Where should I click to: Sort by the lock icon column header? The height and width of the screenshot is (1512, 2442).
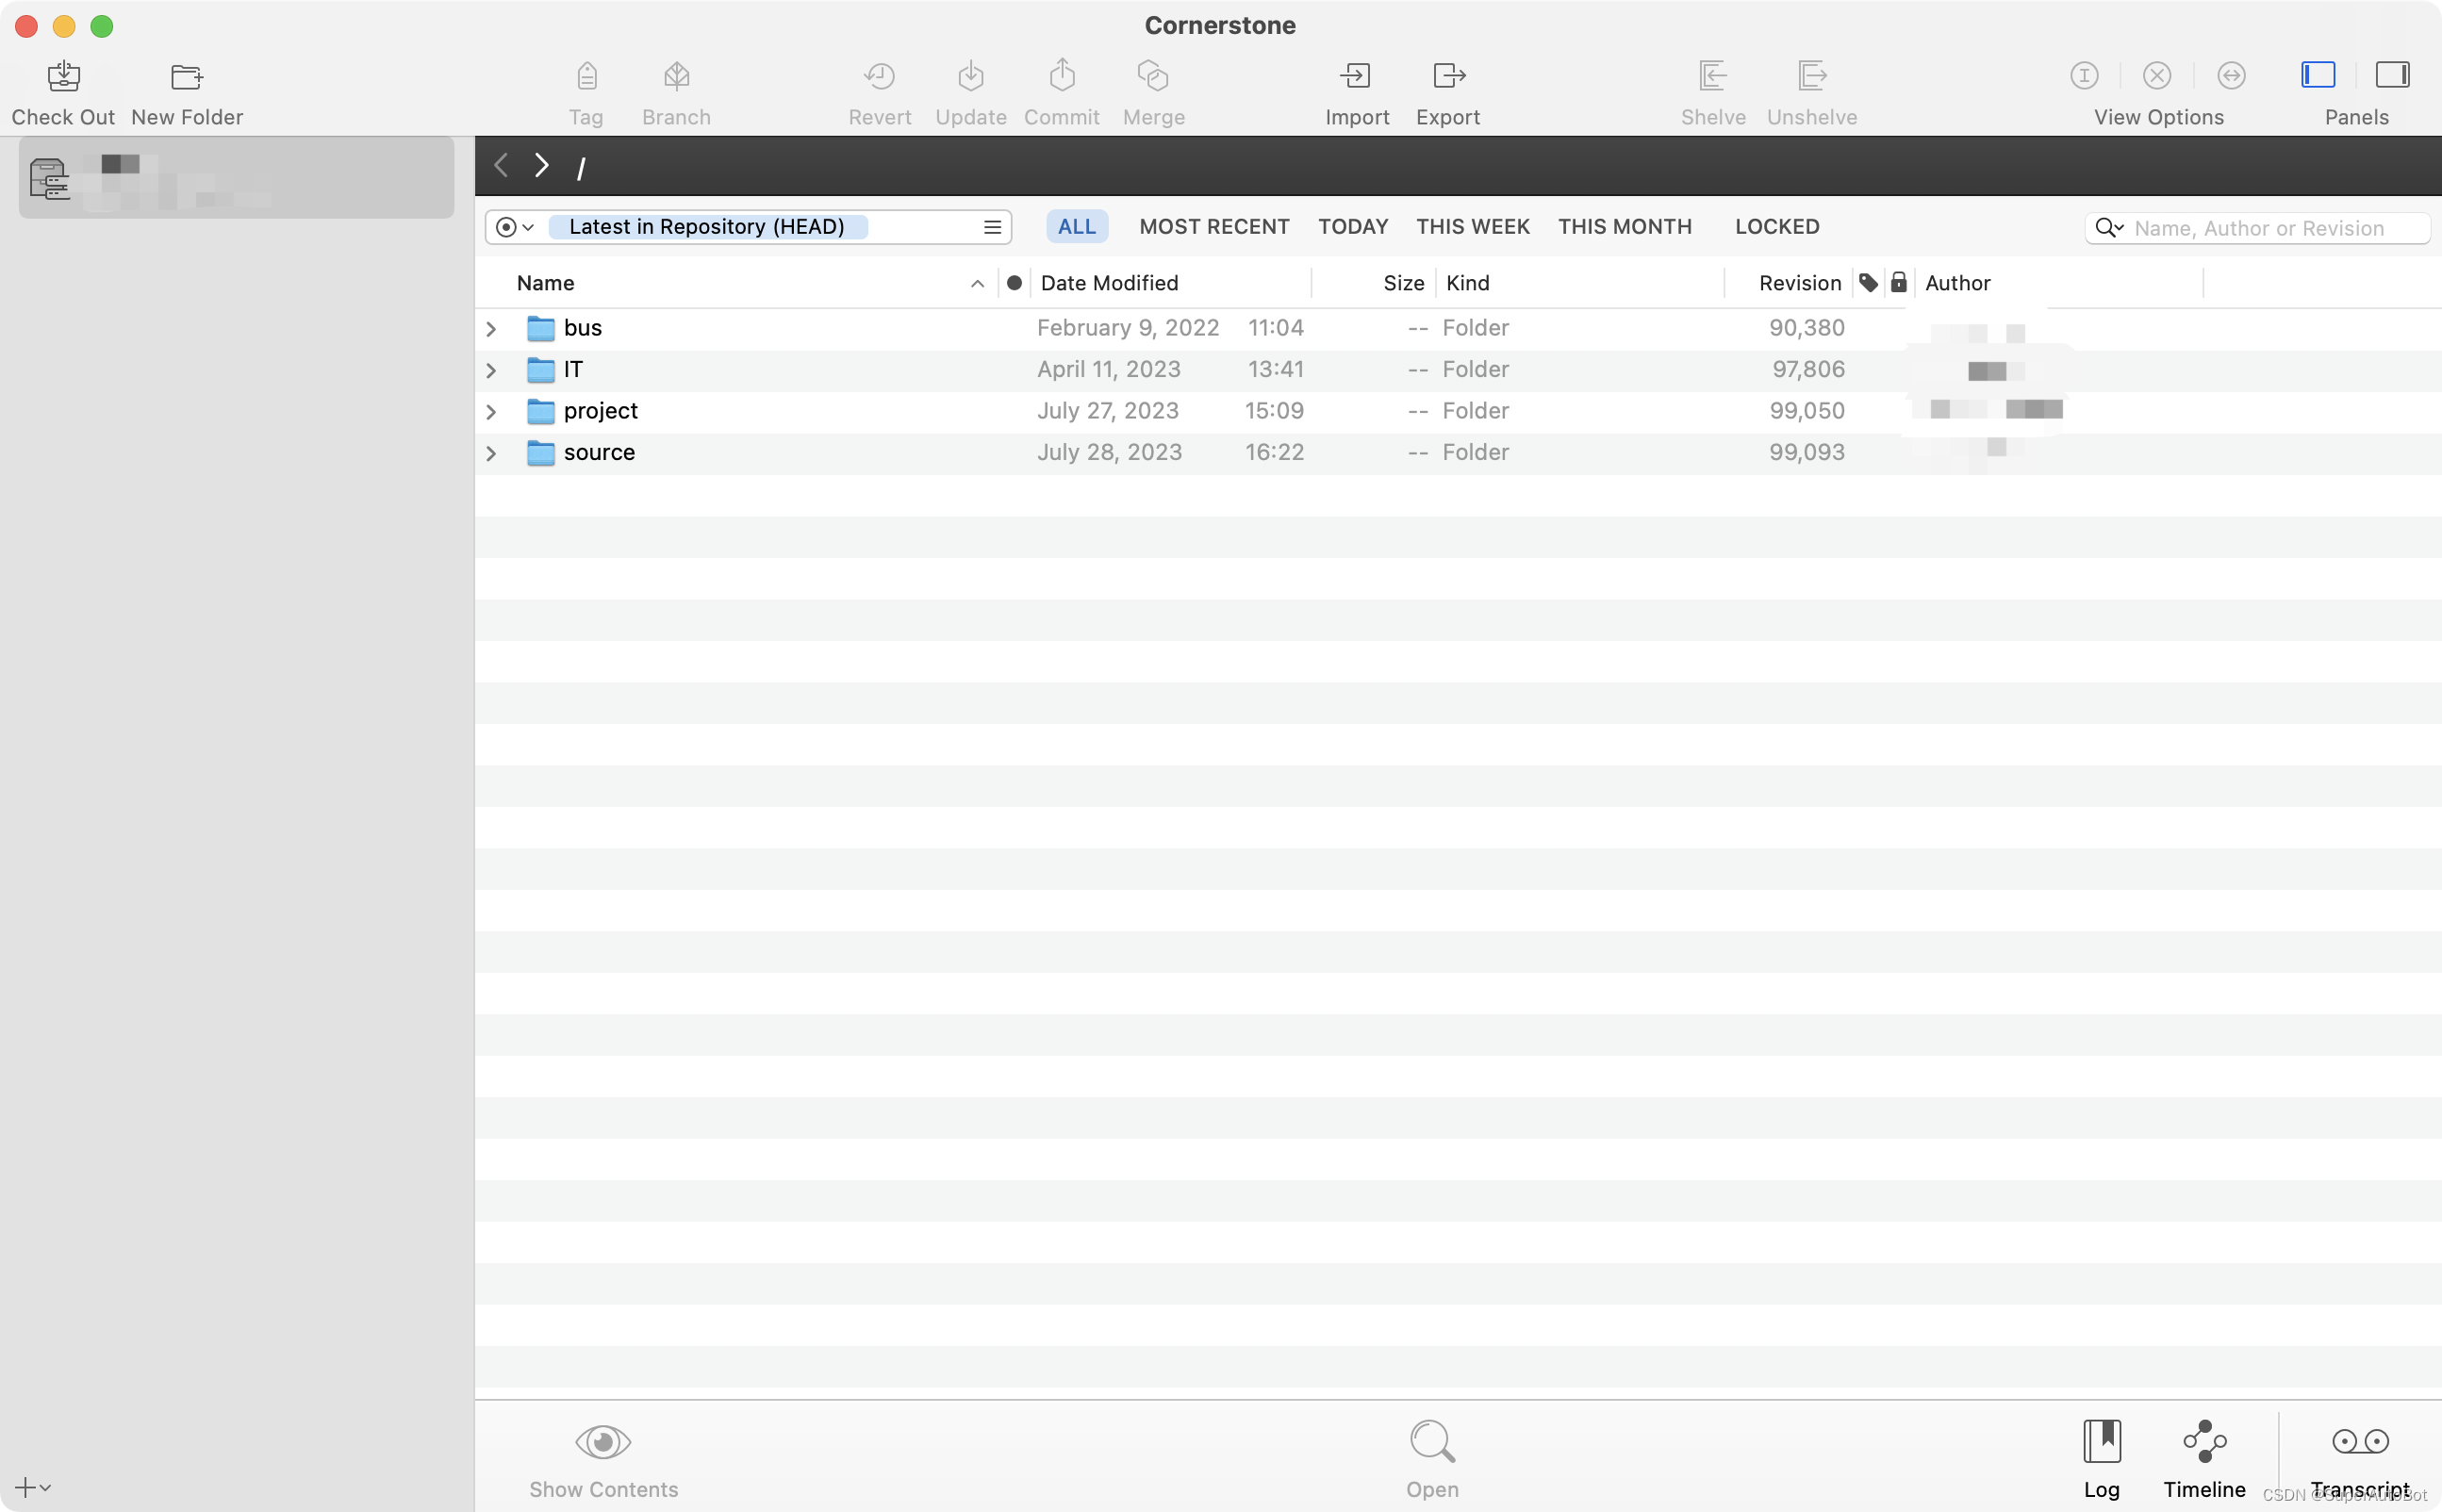pos(1898,283)
